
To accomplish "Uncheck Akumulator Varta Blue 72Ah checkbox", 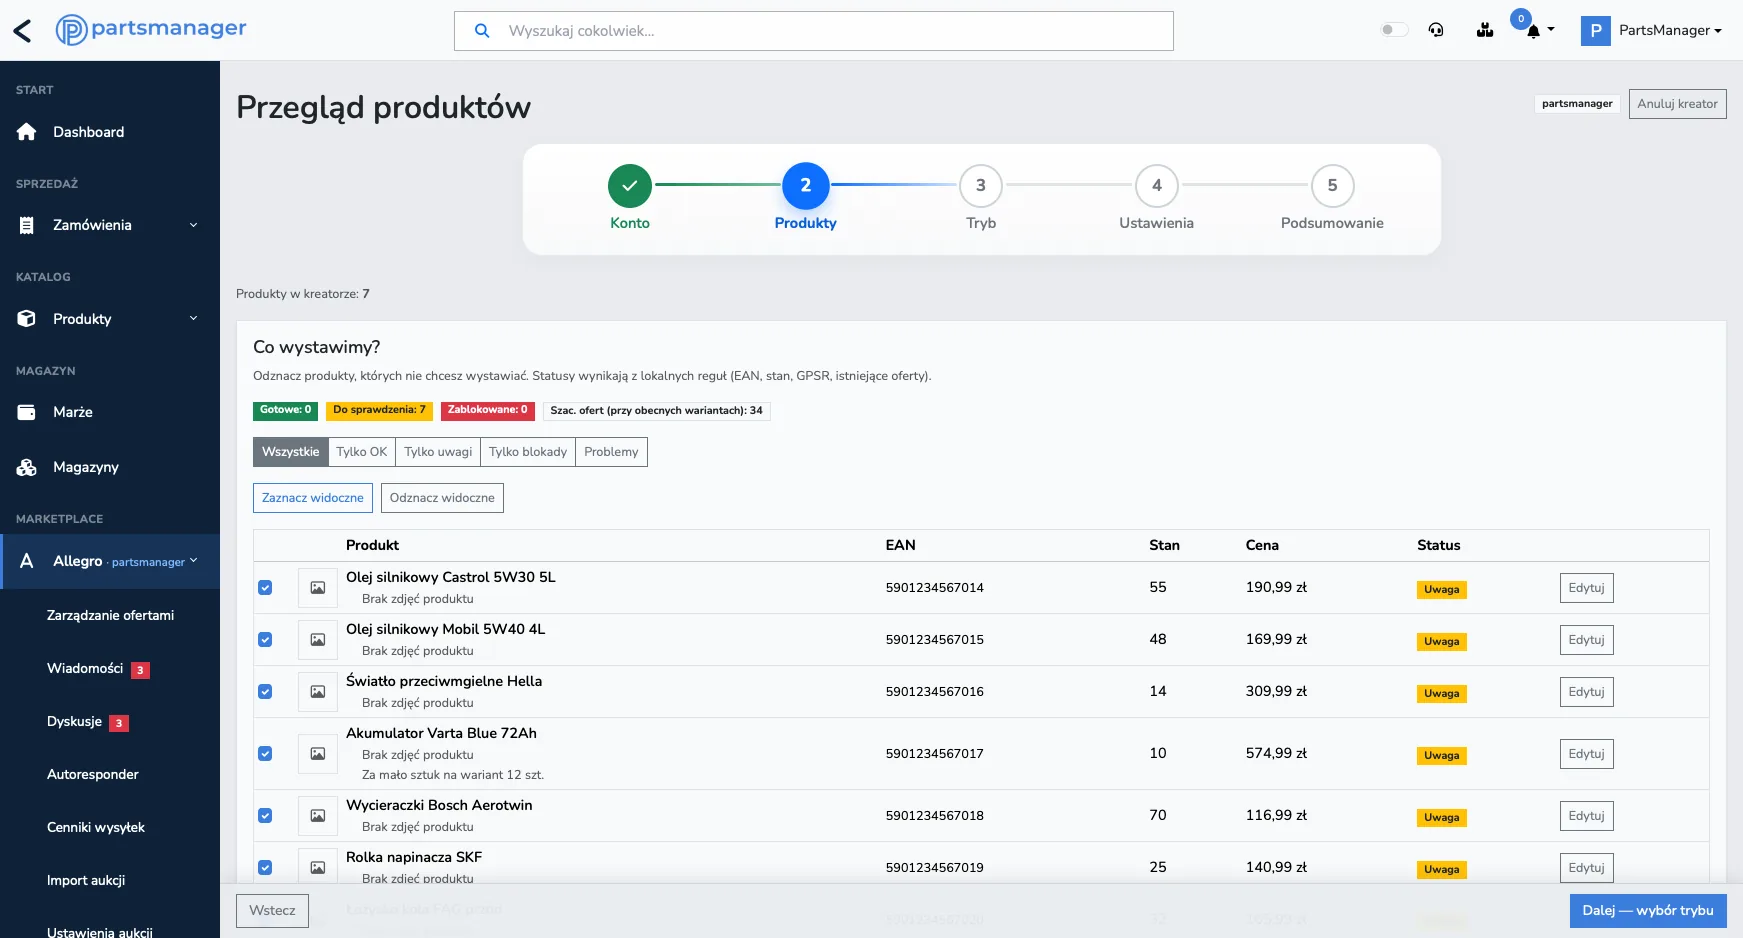I will [x=265, y=754].
